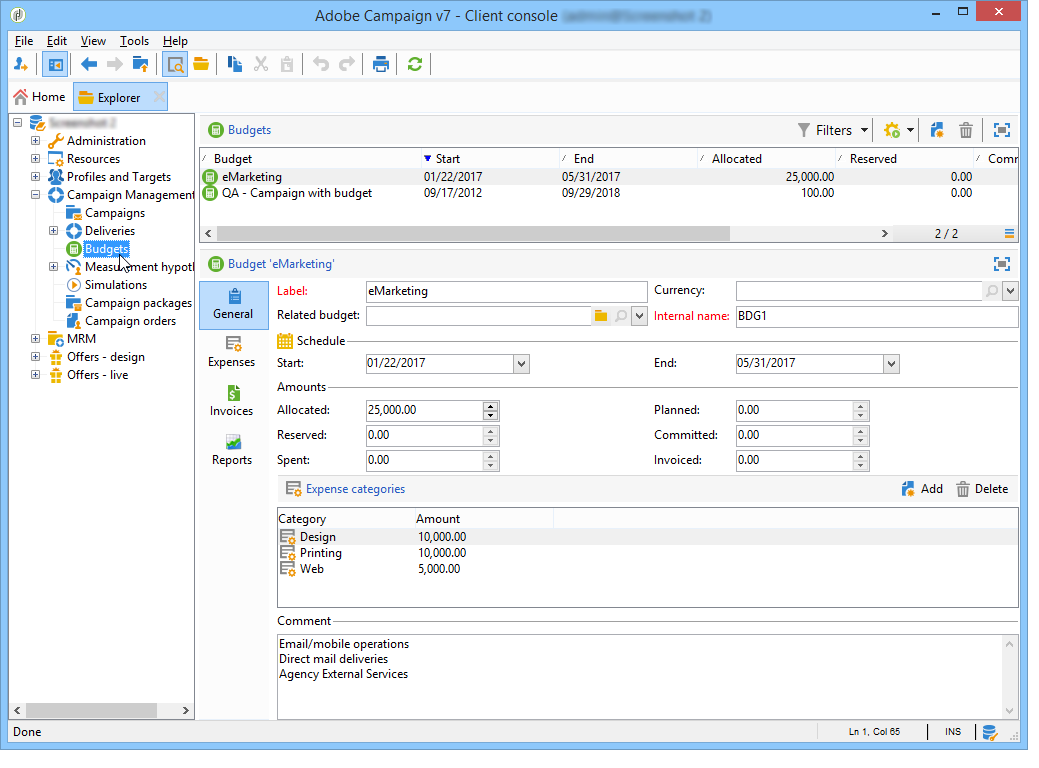This screenshot has width=1039, height=768.
Task: Open the End date dropdown
Action: 891,364
